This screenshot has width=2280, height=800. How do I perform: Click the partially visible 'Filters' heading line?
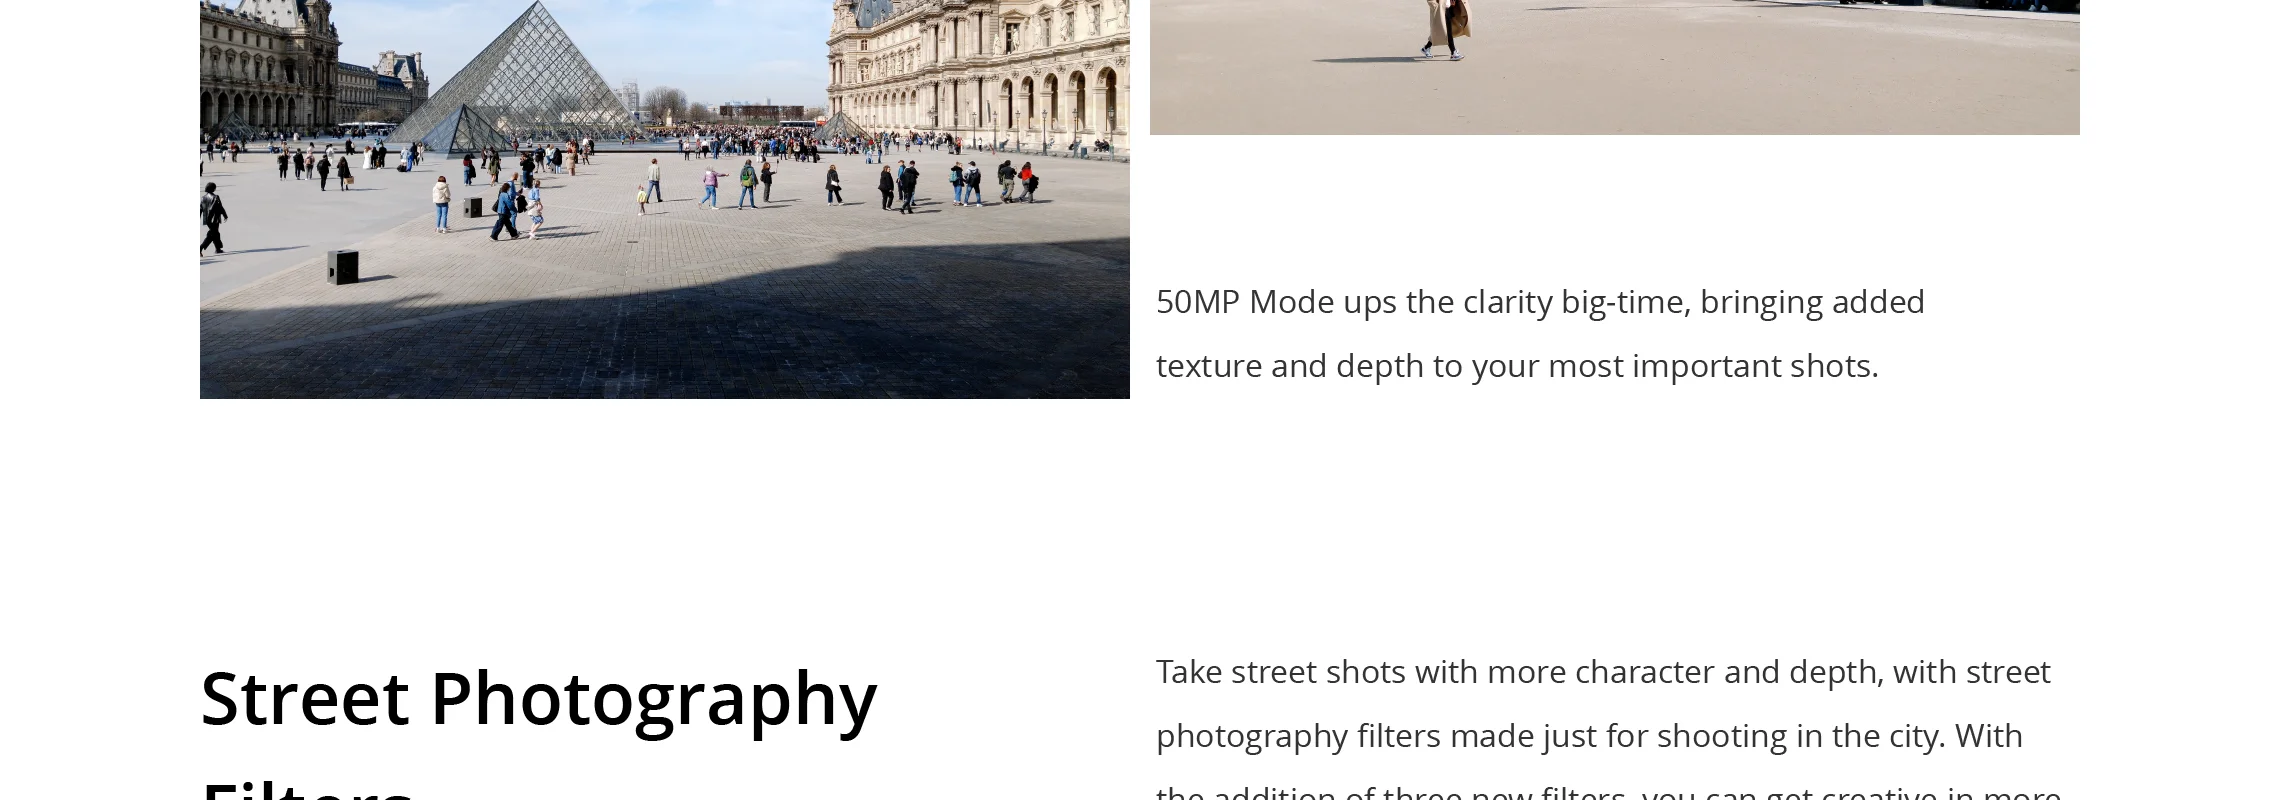click(x=307, y=788)
